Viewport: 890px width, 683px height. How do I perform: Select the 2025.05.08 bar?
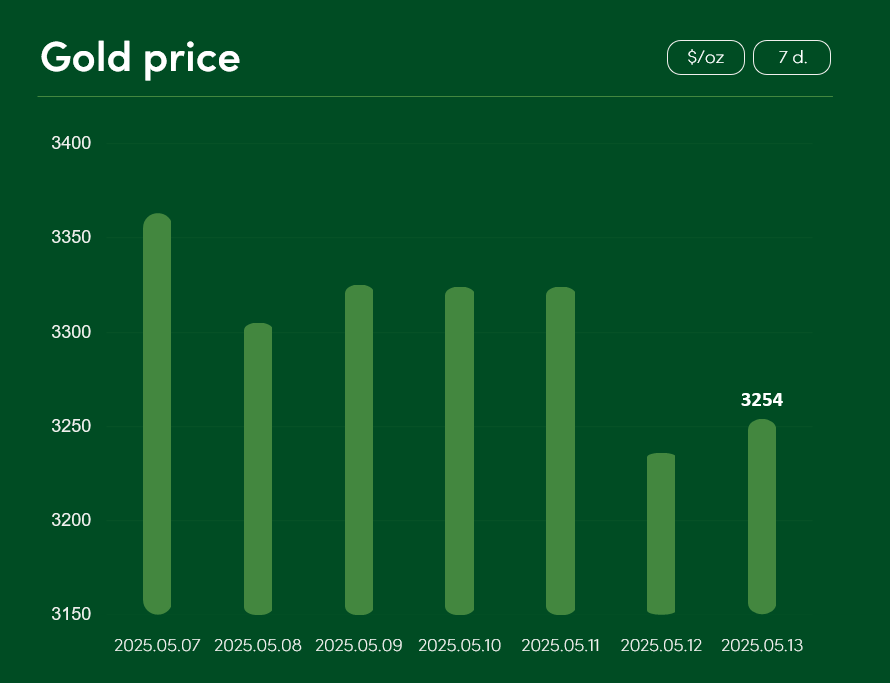point(258,469)
